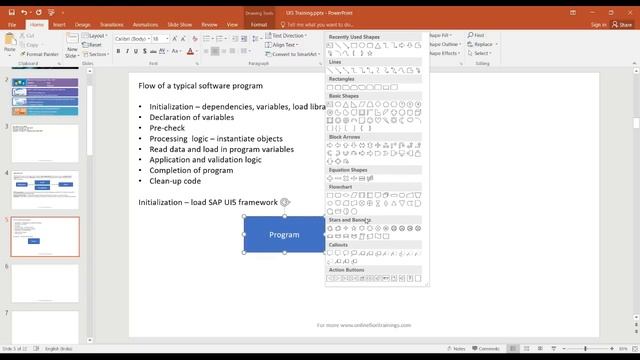Switch to Reading View in status bar
Screen dimensions: 640x360
[540, 349]
